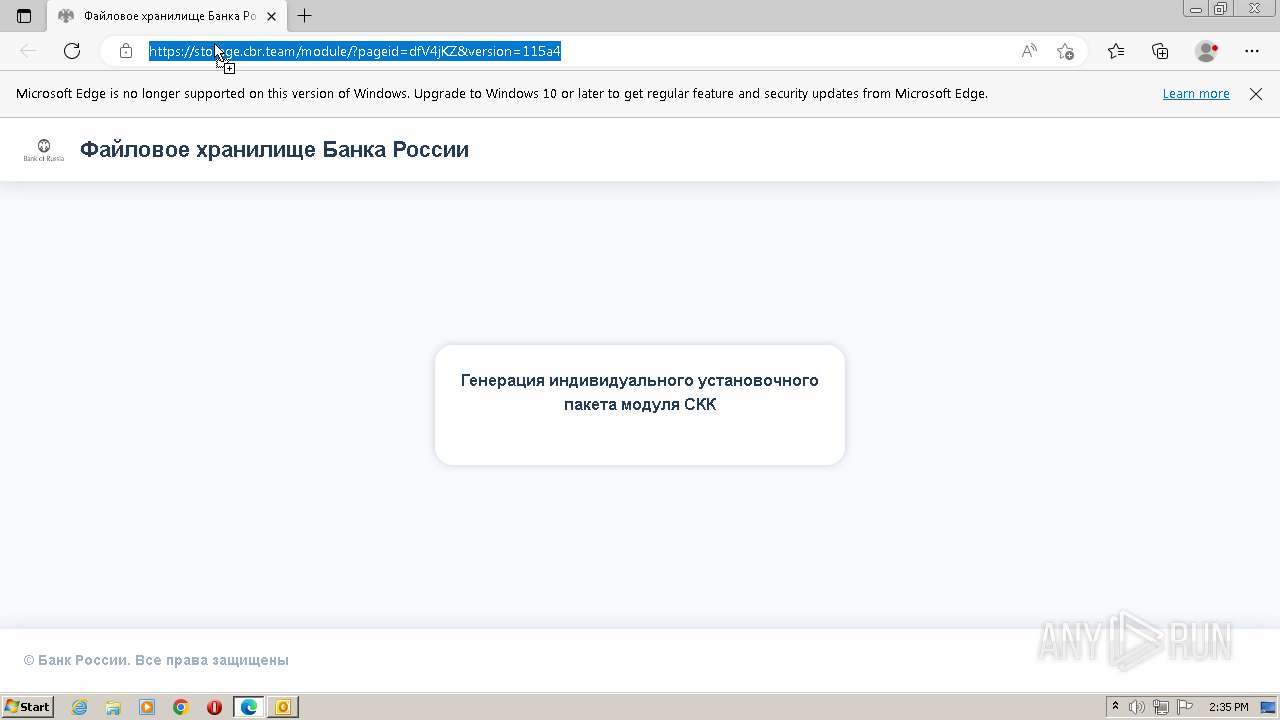Close the Файловое хранилище tab

[271, 16]
